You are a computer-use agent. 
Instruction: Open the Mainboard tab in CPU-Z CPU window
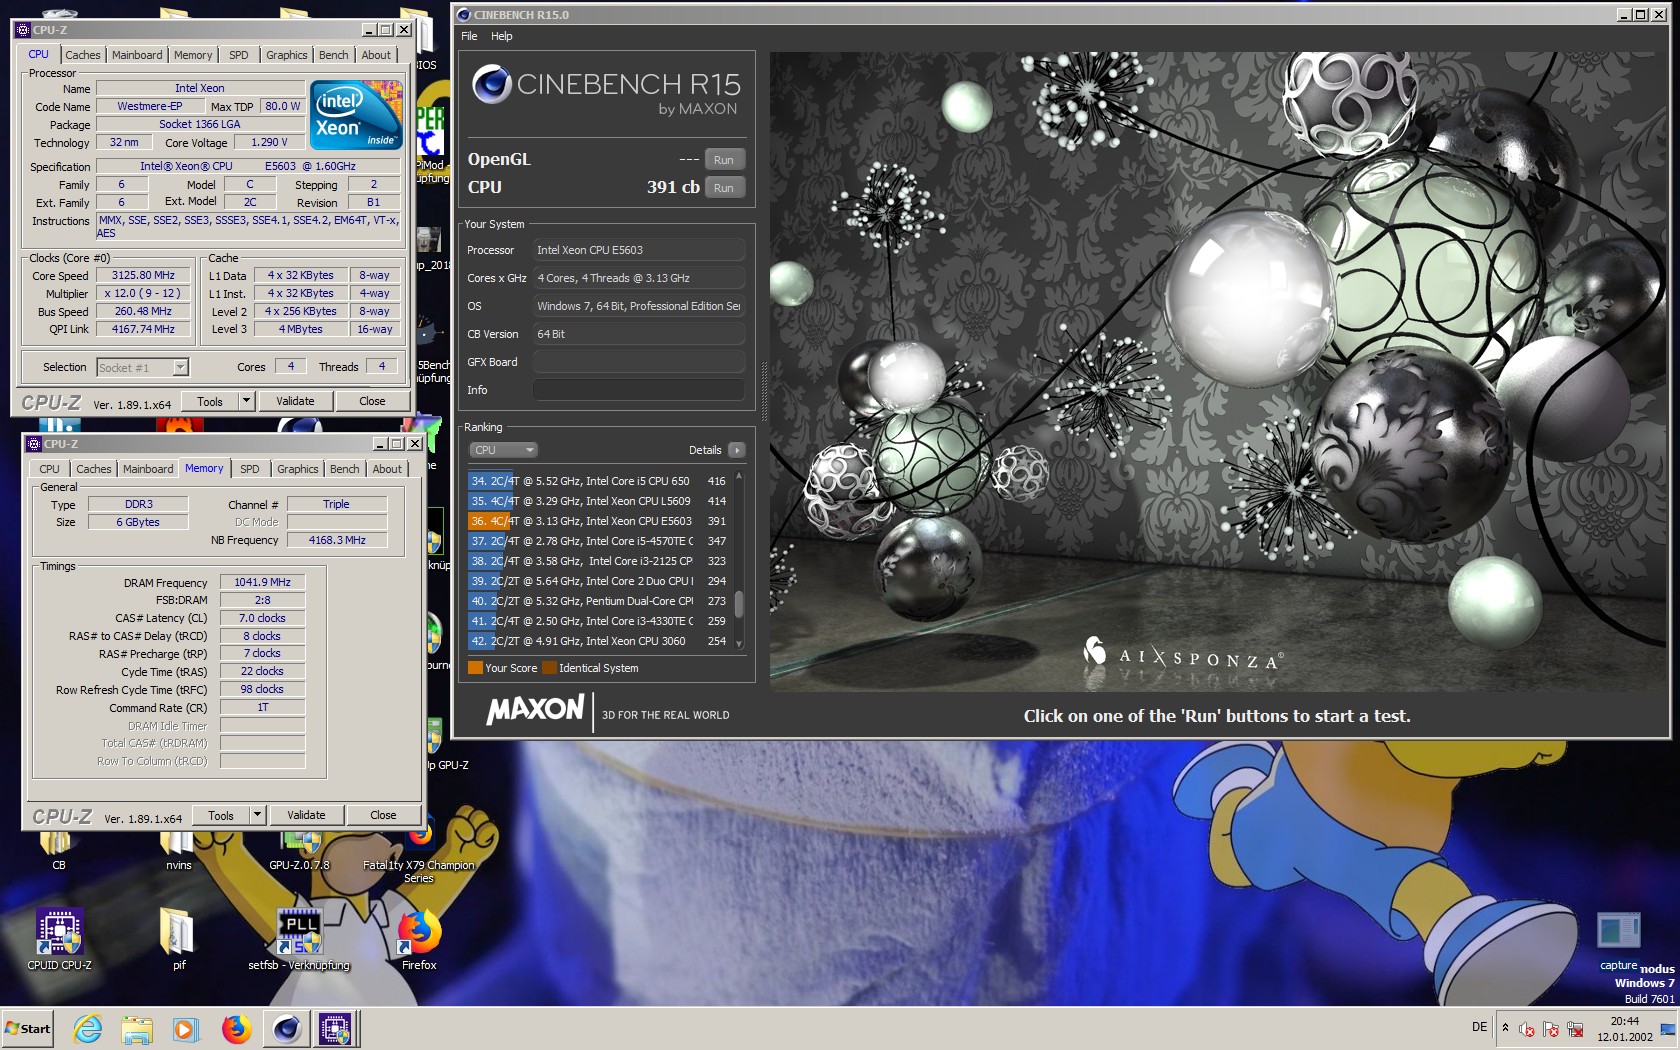tap(137, 55)
